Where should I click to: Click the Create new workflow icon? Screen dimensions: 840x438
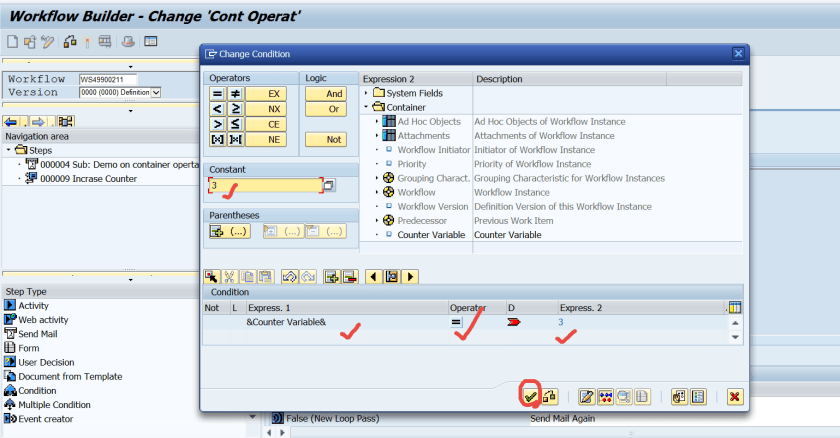12,41
